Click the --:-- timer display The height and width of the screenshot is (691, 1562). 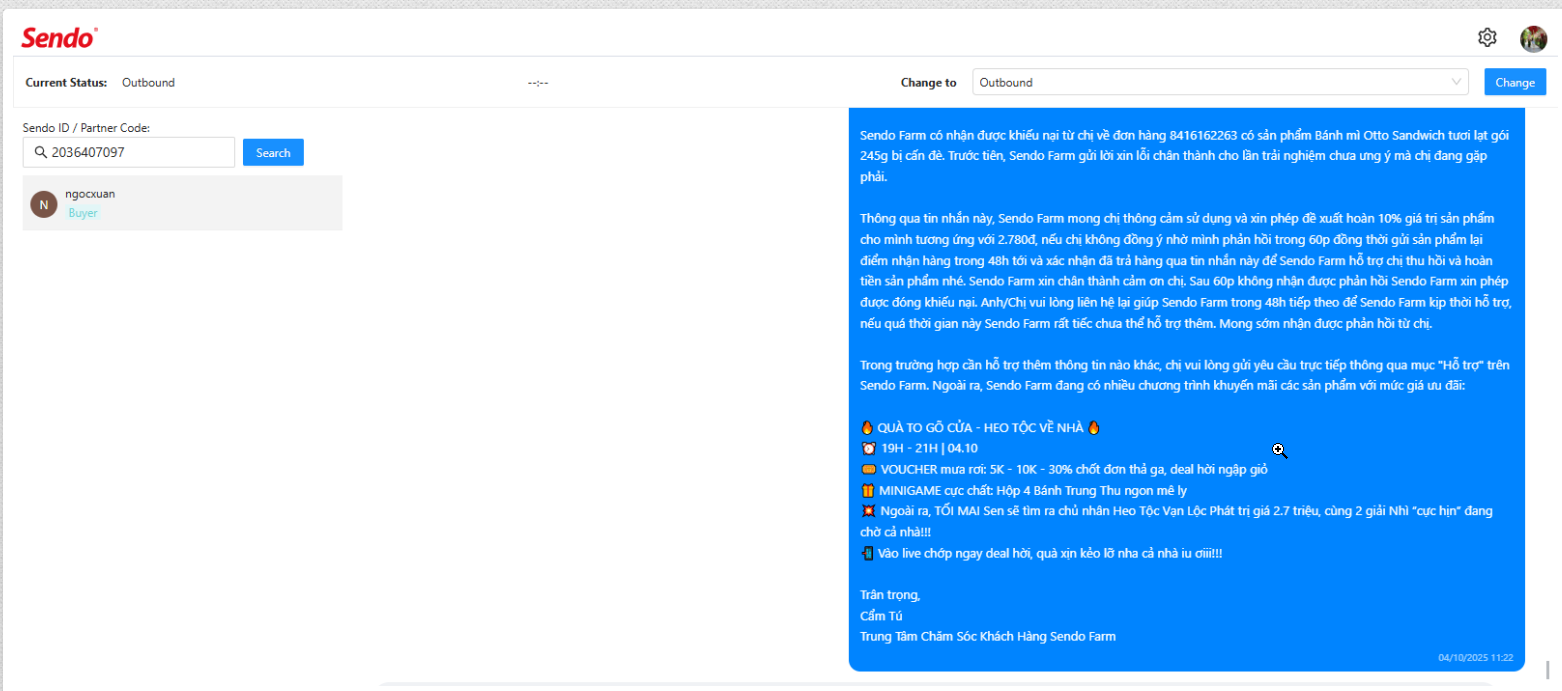coord(538,83)
